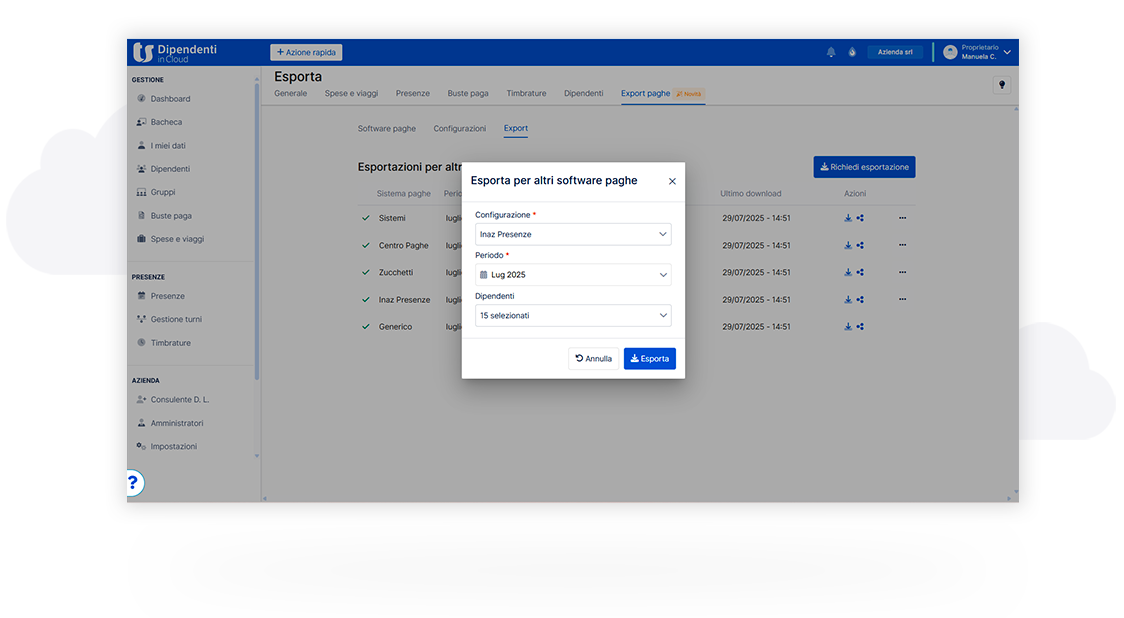Open the Dipendenti dropdown showing 15 selezionati

[x=572, y=315]
